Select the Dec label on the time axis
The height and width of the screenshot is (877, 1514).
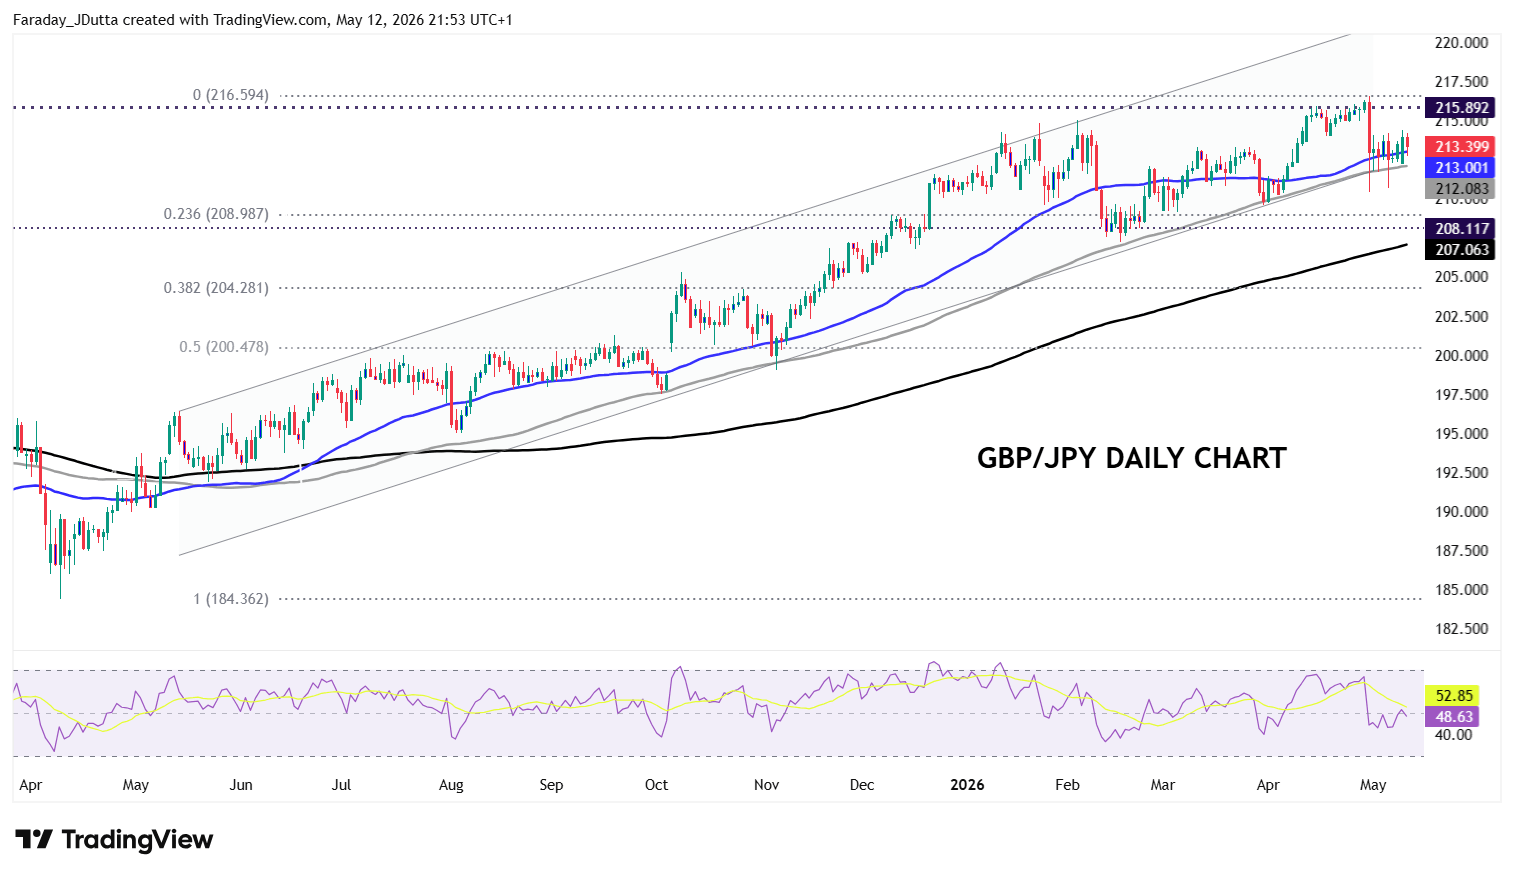[x=862, y=785]
